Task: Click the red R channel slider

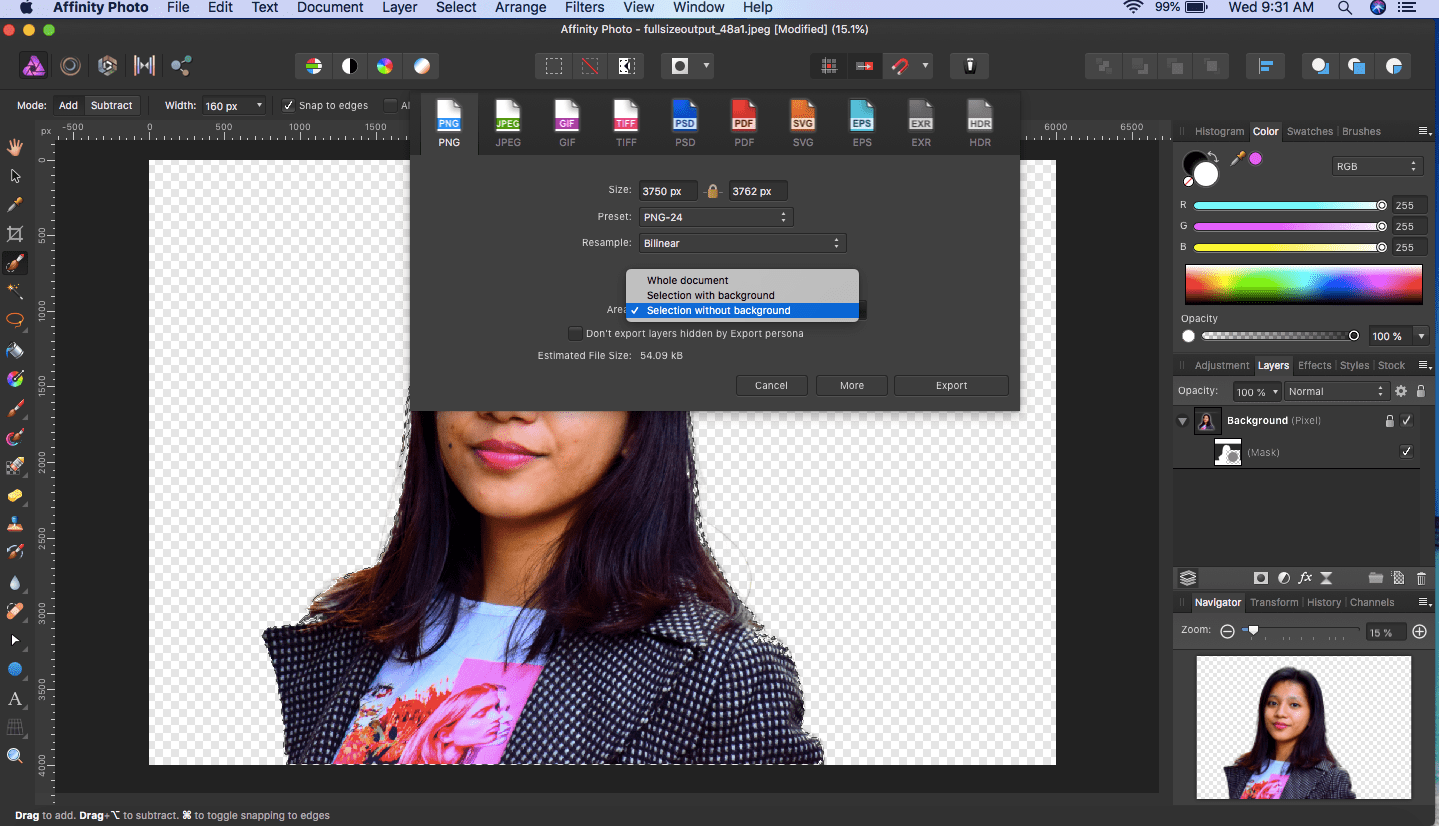Action: (x=1287, y=205)
